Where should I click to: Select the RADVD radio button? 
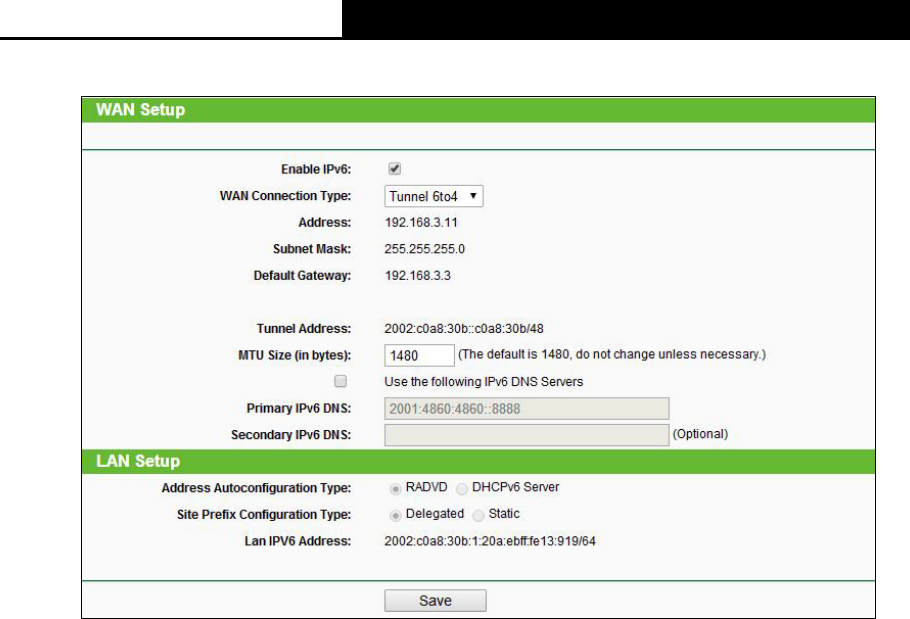point(395,489)
